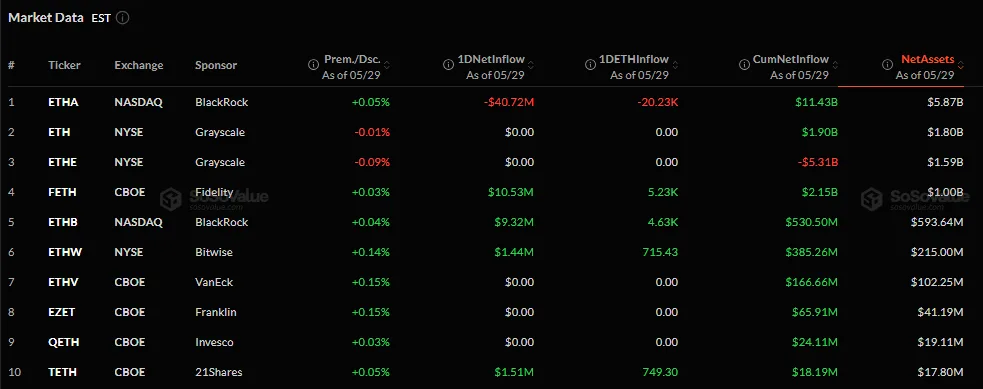The width and height of the screenshot is (983, 389).
Task: Click the $9.32M net inflow value
Action: click(x=513, y=222)
